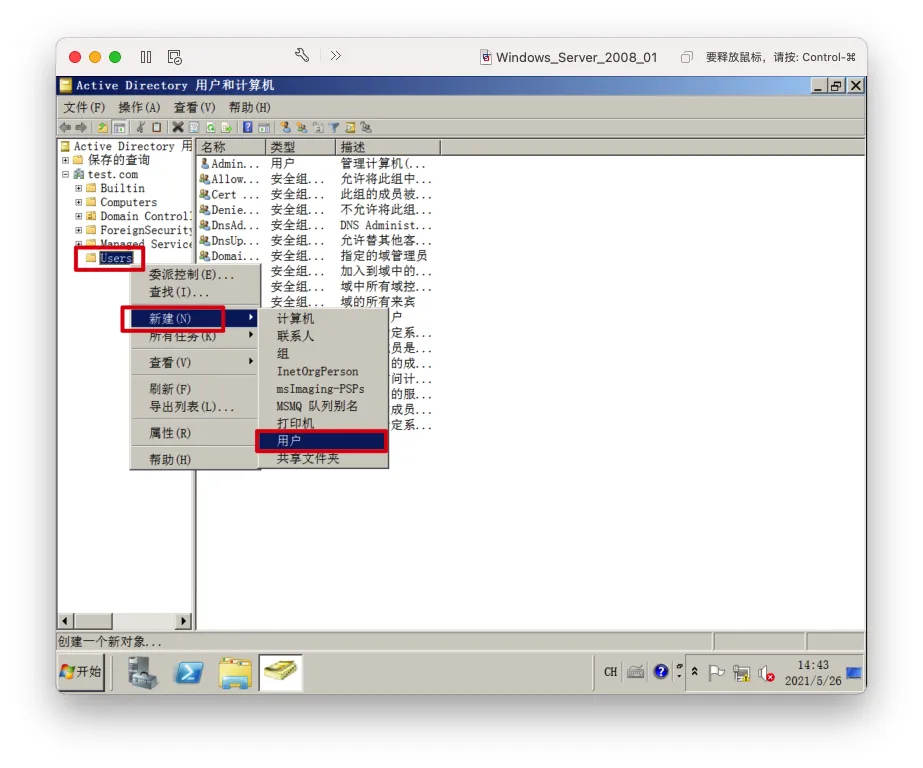Image resolution: width=923 pixels, height=768 pixels.
Task: Click the create new user toolbar icon
Action: click(x=285, y=127)
